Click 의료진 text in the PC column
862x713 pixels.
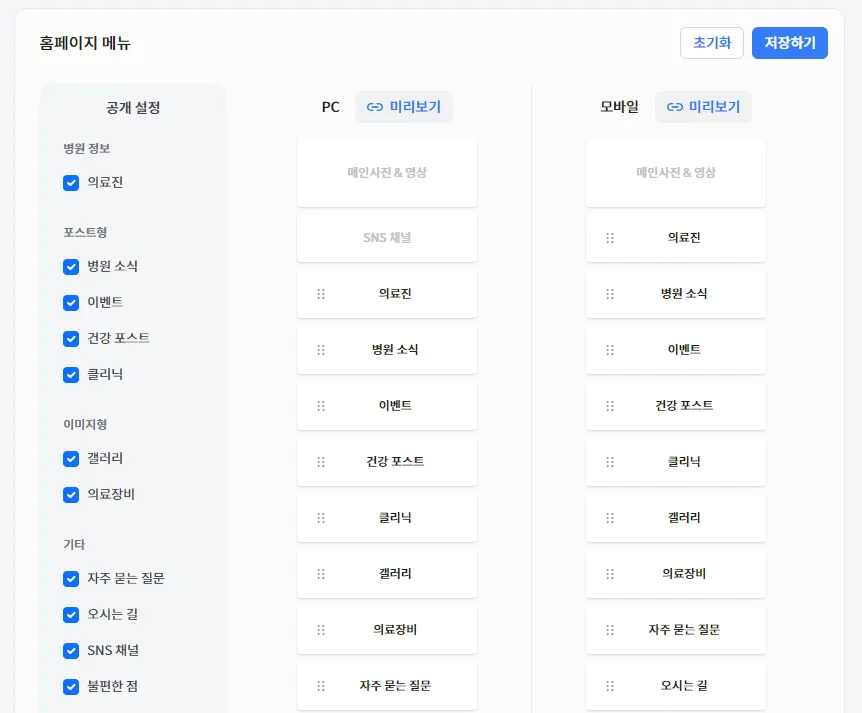pos(395,294)
